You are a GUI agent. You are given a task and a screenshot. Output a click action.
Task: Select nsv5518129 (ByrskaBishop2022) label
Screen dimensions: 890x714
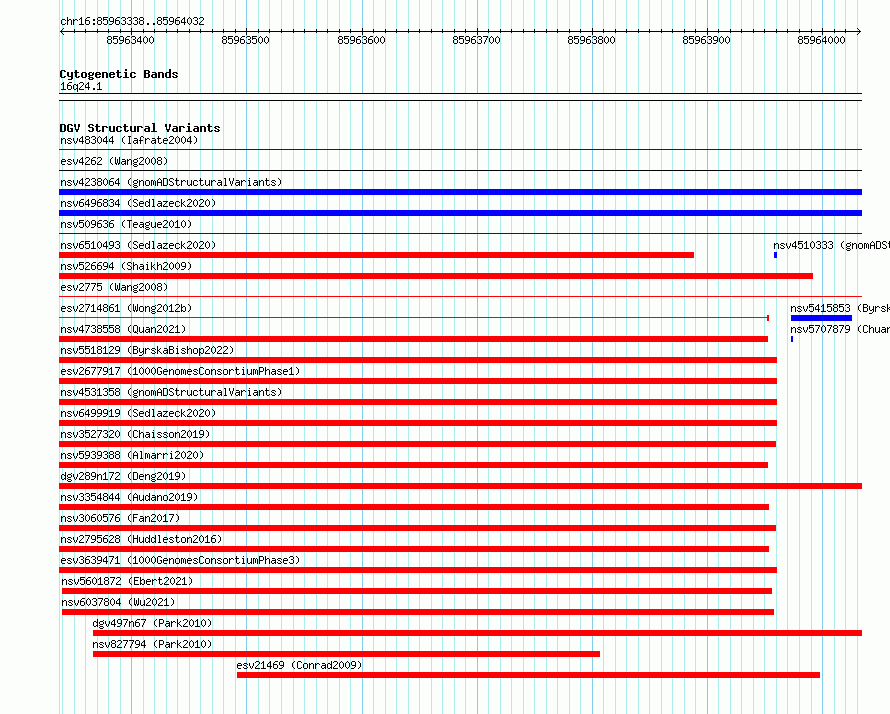tap(147, 350)
